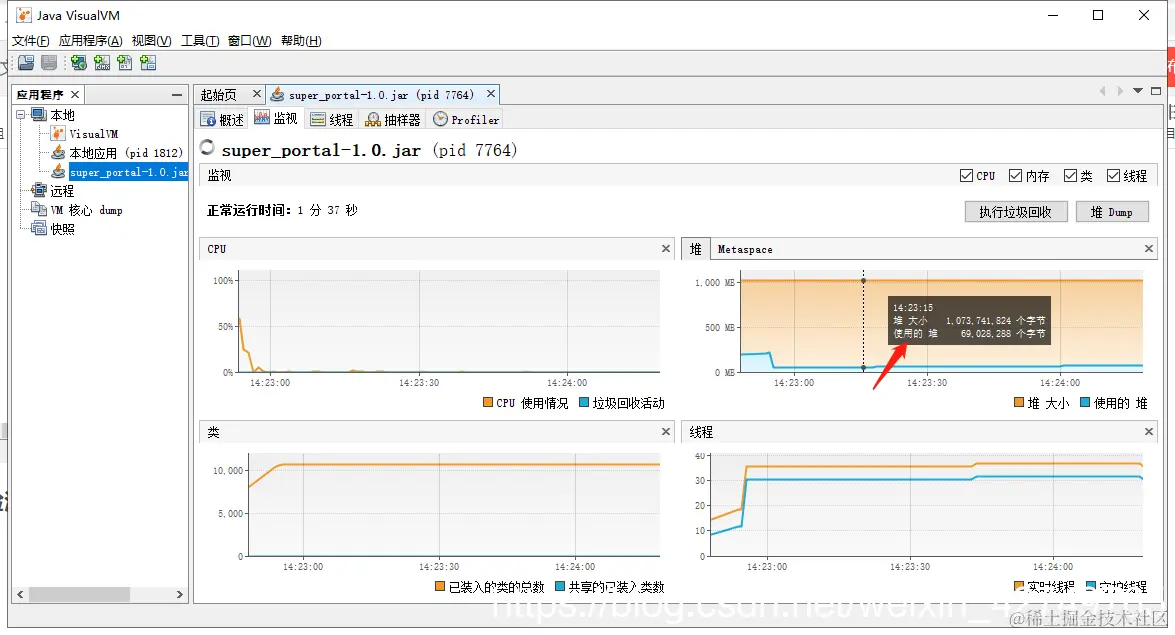
Task: Click the VisualVM node icon in tree
Action: coord(58,133)
